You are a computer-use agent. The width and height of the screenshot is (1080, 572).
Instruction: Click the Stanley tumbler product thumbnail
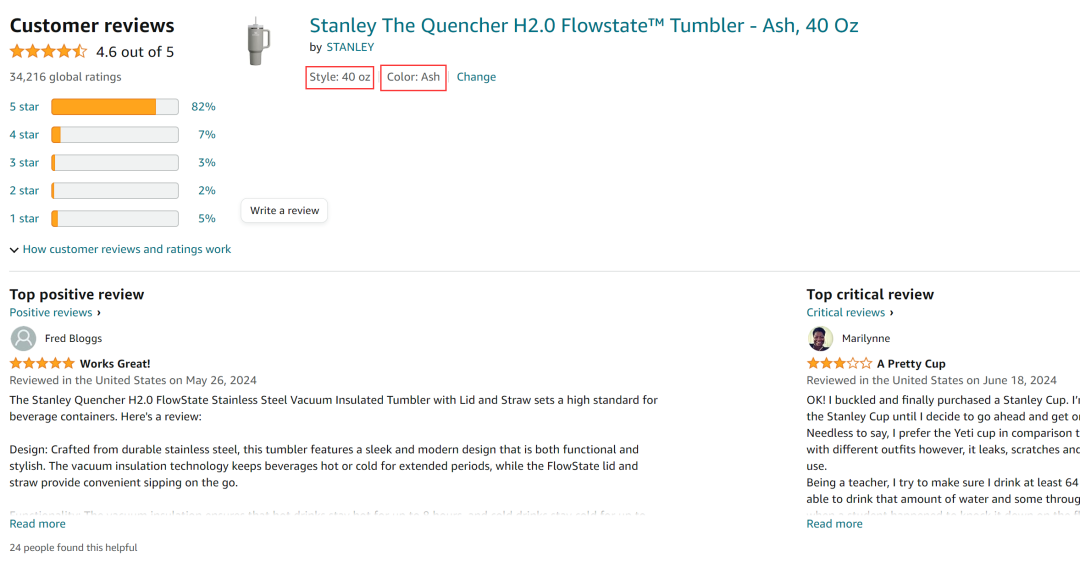coord(258,43)
